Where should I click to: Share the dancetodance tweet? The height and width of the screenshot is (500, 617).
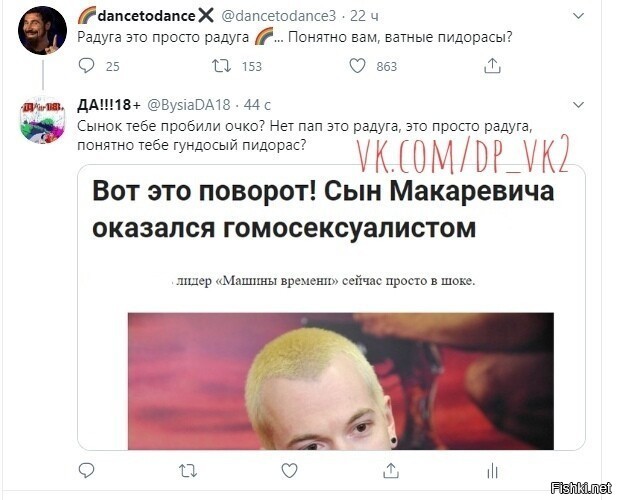(x=492, y=66)
